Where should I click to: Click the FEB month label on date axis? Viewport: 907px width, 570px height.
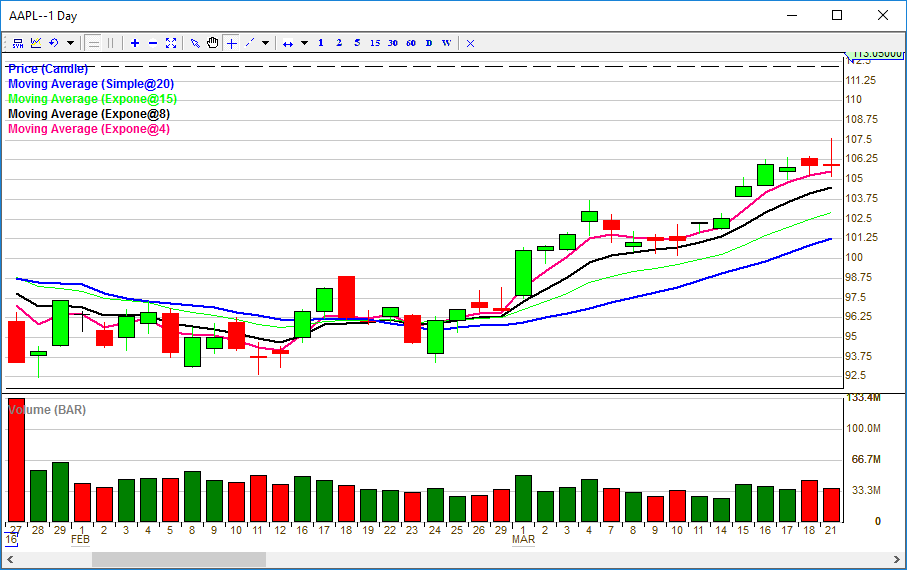(x=80, y=539)
